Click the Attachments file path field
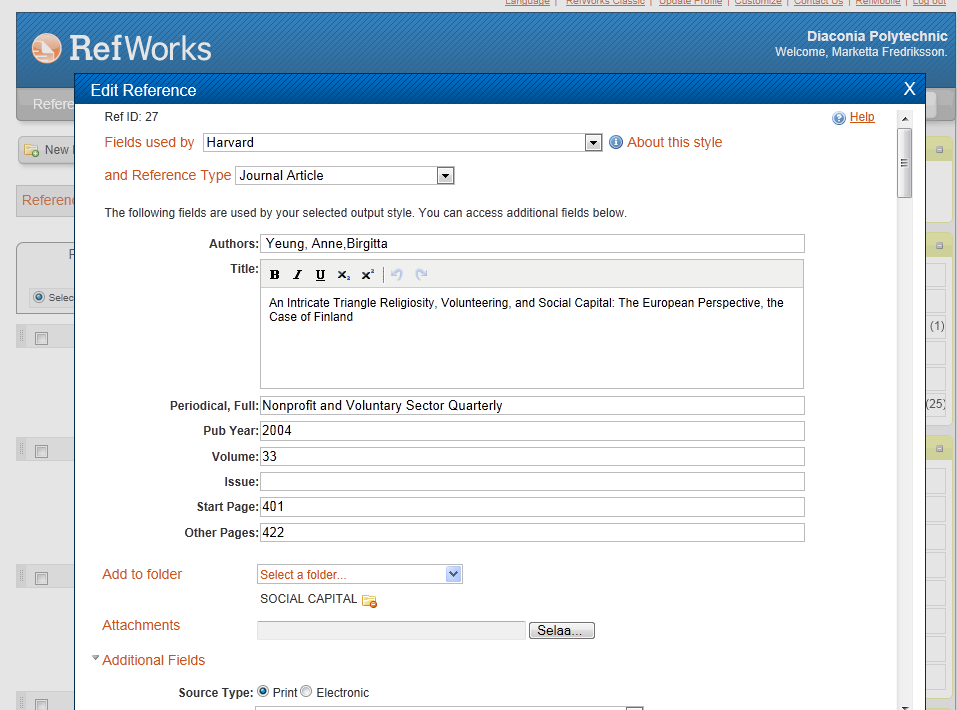The height and width of the screenshot is (710, 957). [x=391, y=631]
